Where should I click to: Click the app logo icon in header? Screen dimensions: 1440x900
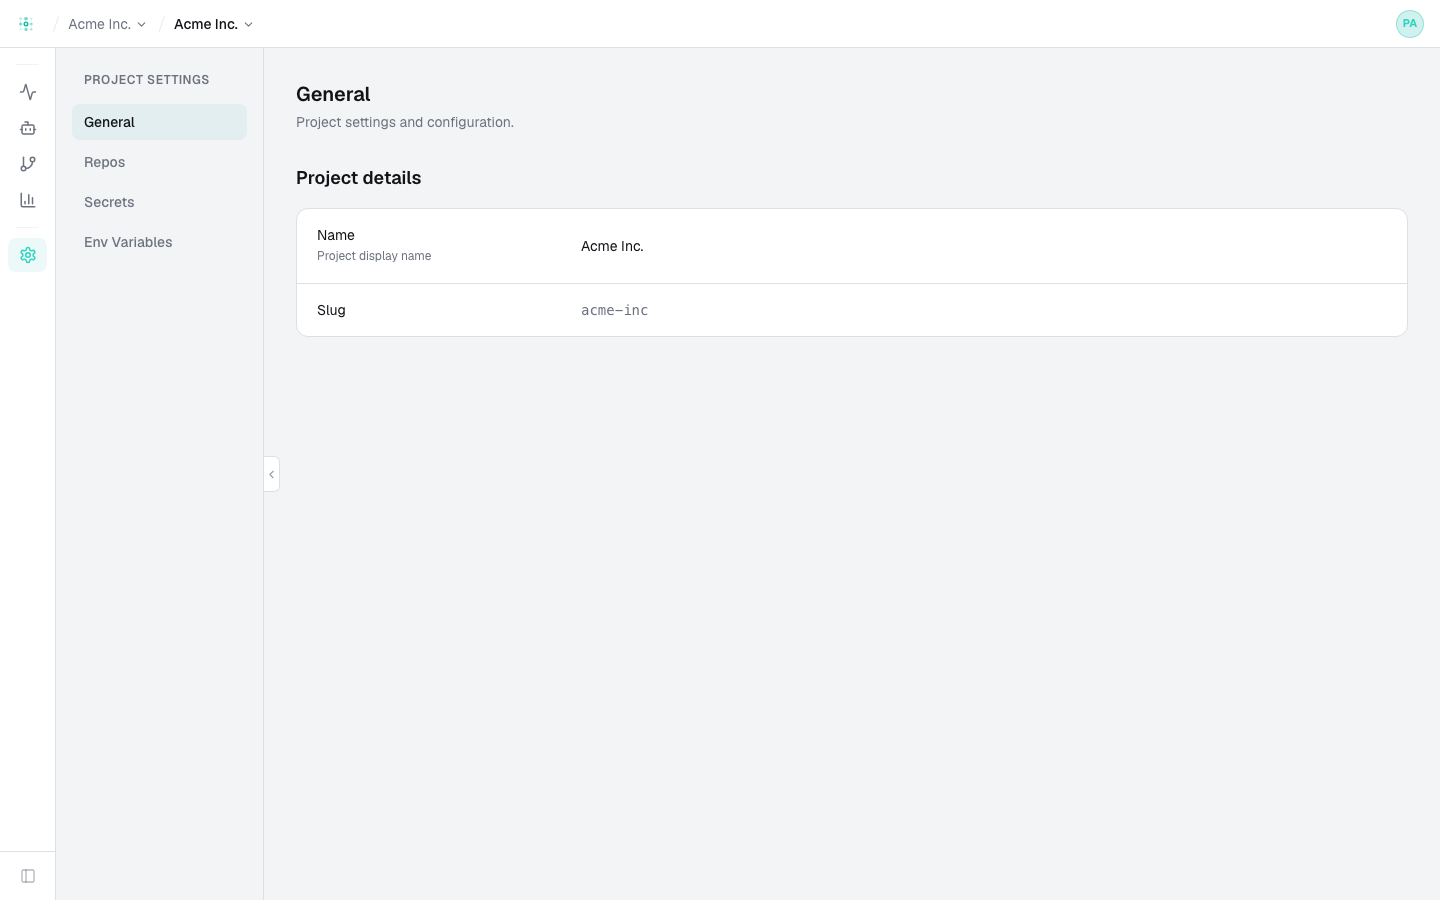pyautogui.click(x=26, y=24)
